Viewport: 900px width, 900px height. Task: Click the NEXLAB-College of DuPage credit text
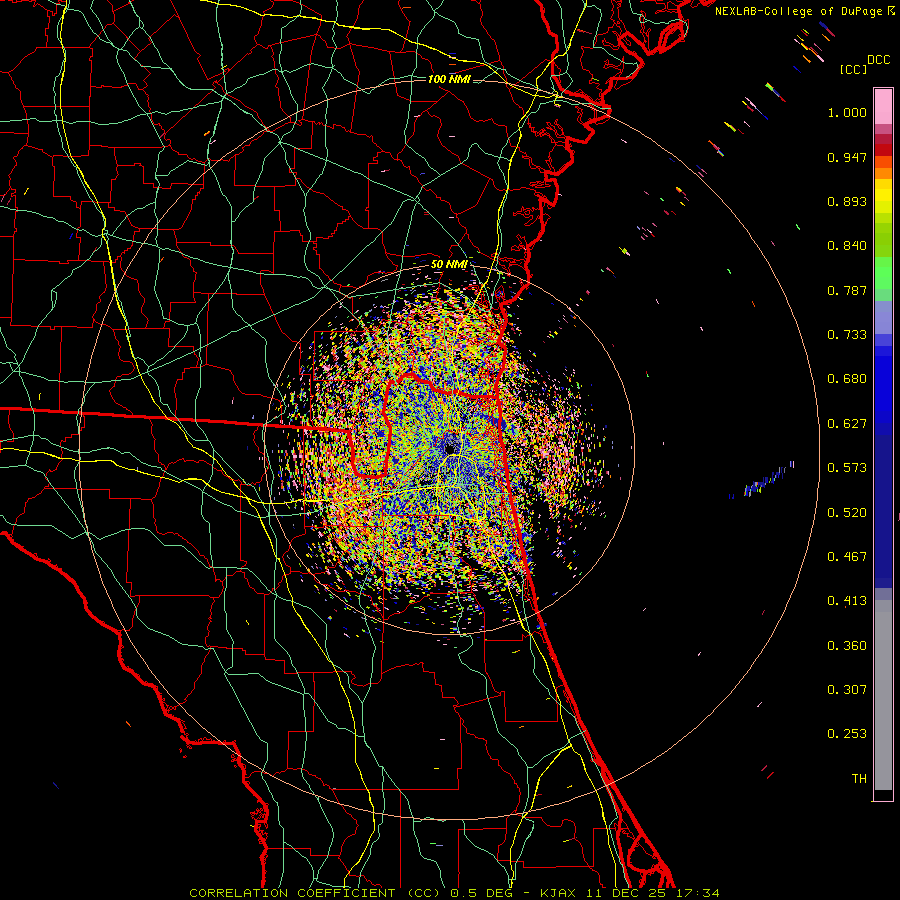coord(798,11)
